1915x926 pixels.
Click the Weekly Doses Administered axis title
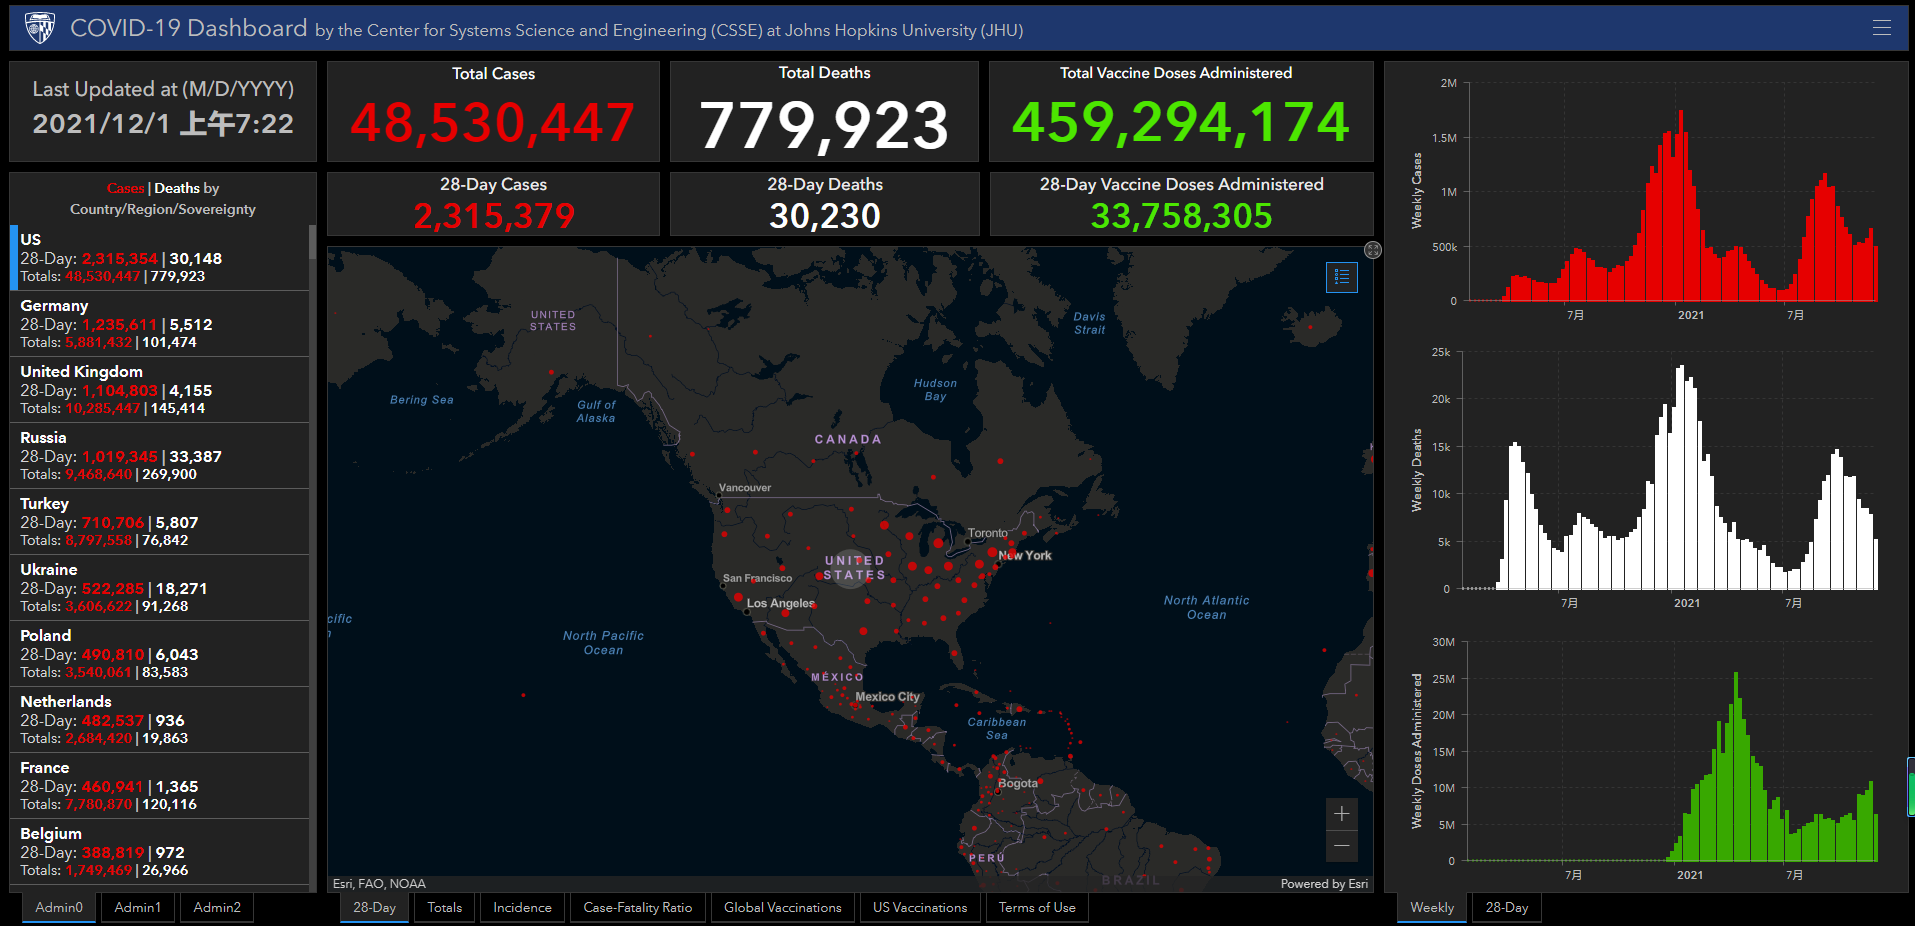click(1417, 751)
